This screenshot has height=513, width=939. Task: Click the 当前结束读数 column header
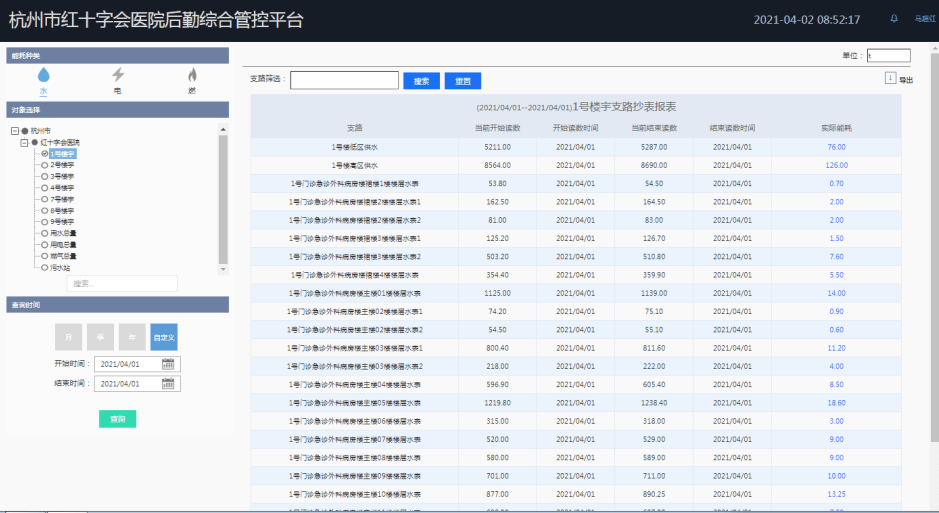pos(654,128)
